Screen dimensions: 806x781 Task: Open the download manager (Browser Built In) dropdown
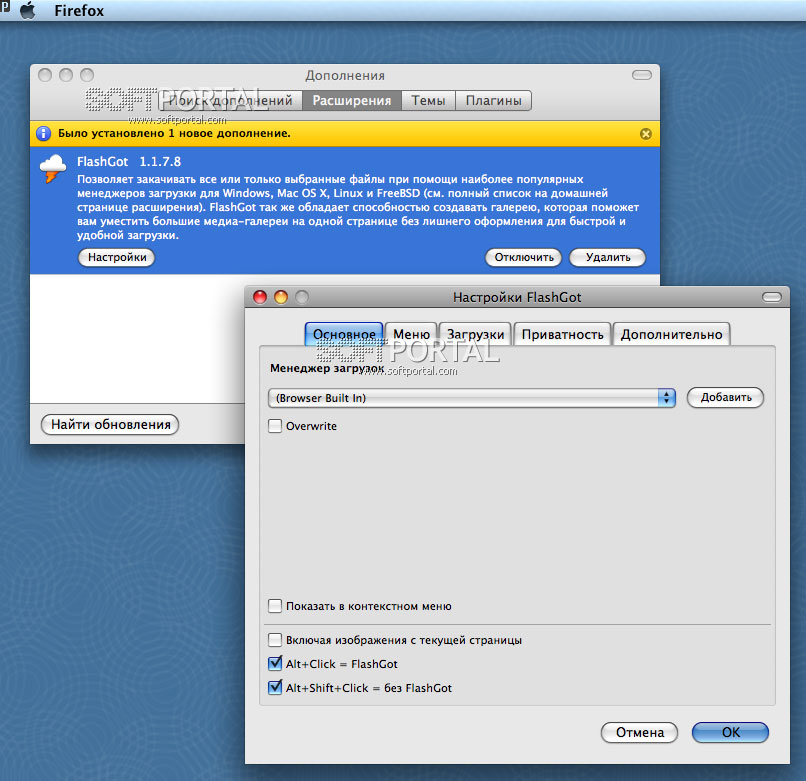[x=471, y=398]
